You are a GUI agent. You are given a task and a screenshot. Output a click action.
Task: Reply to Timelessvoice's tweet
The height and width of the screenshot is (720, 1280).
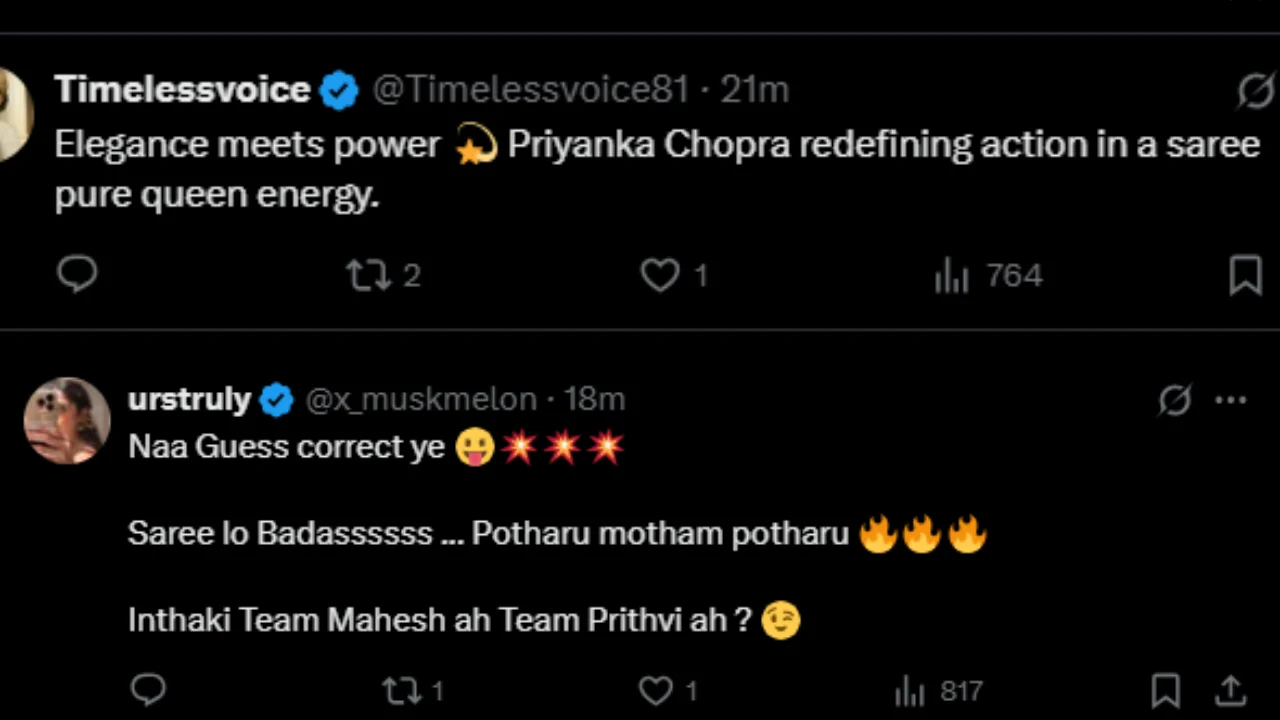[x=78, y=275]
